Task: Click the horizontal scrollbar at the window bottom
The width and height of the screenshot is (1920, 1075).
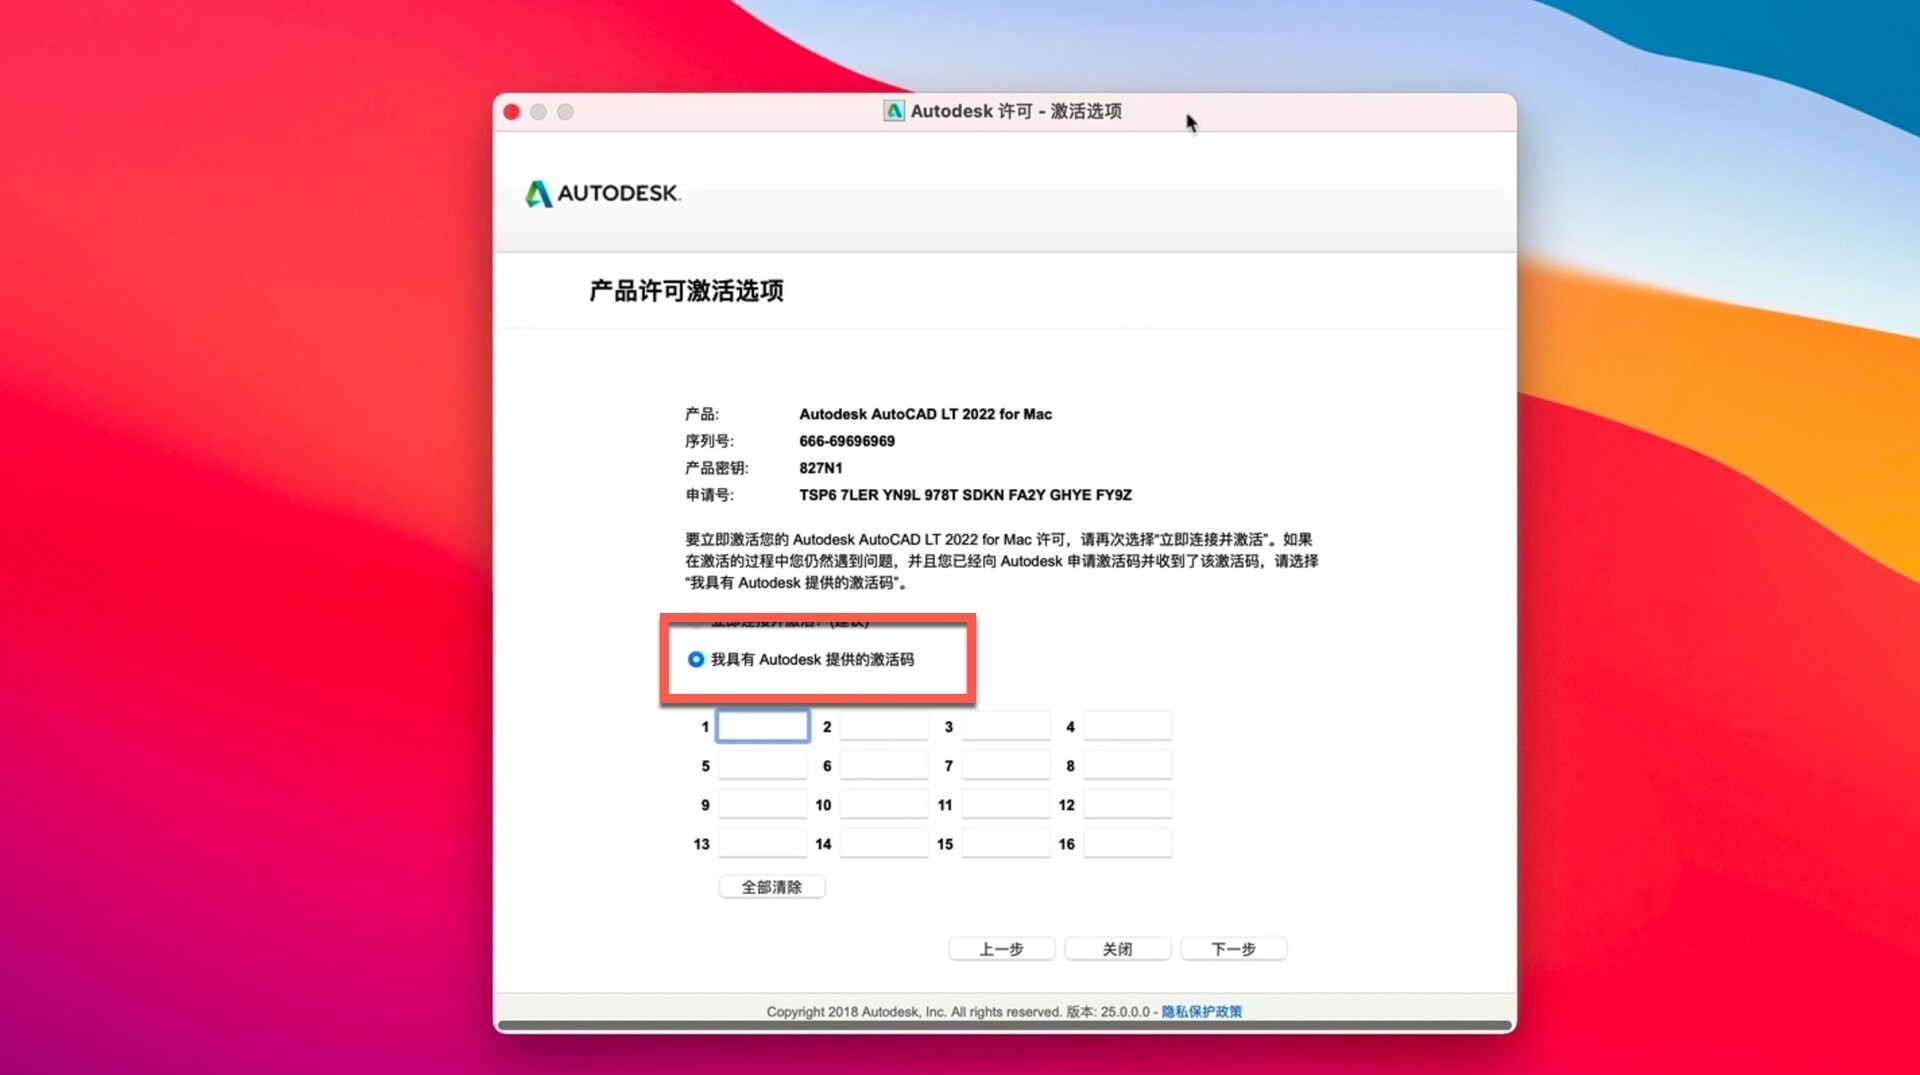Action: coord(1004,1025)
